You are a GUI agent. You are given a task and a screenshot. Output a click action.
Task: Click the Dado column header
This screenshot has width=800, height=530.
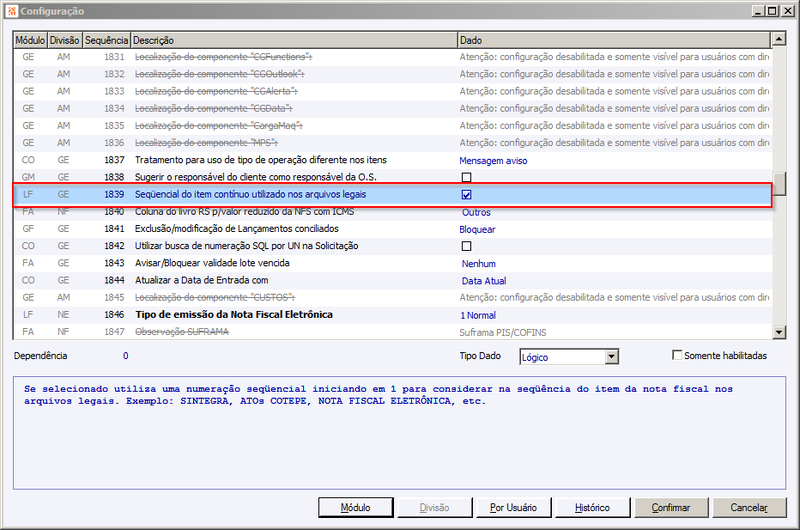point(614,40)
